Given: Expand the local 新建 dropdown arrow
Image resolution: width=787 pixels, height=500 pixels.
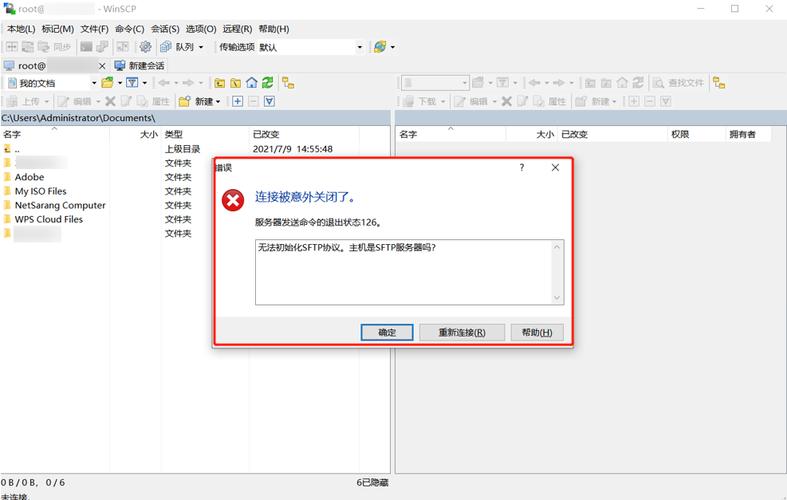Looking at the screenshot, I should coord(218,102).
